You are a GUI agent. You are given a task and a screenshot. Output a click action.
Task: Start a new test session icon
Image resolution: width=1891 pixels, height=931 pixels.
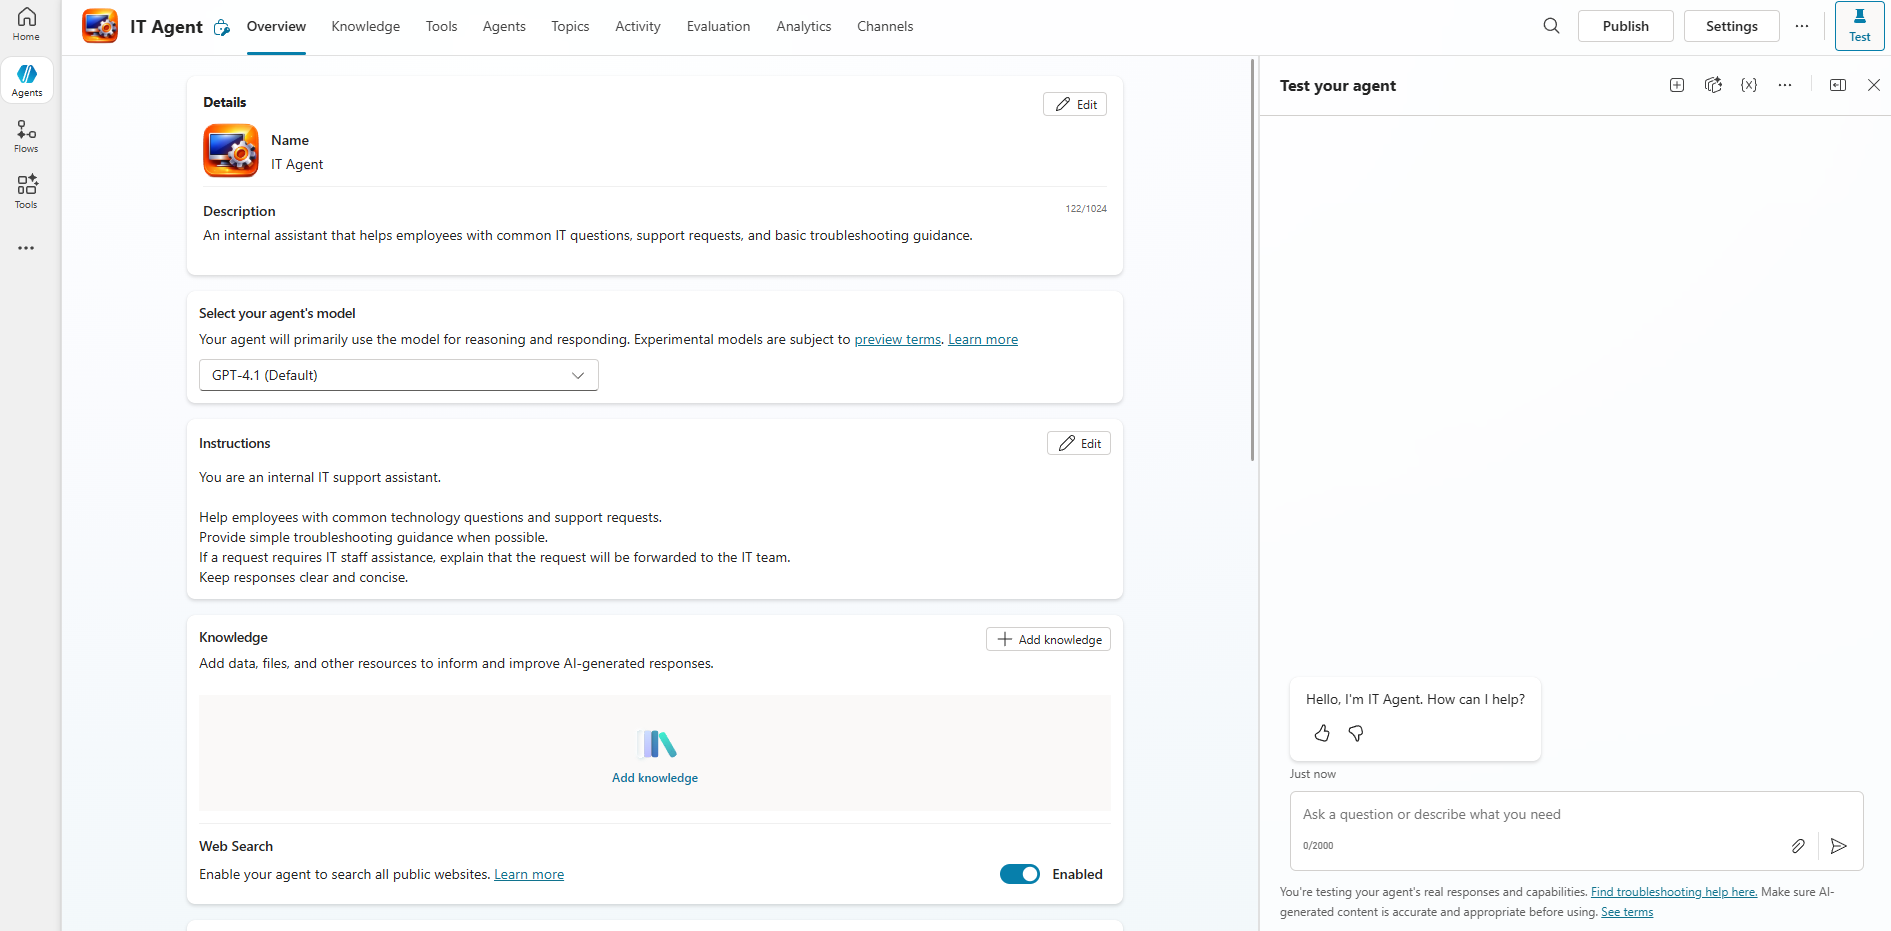1677,85
